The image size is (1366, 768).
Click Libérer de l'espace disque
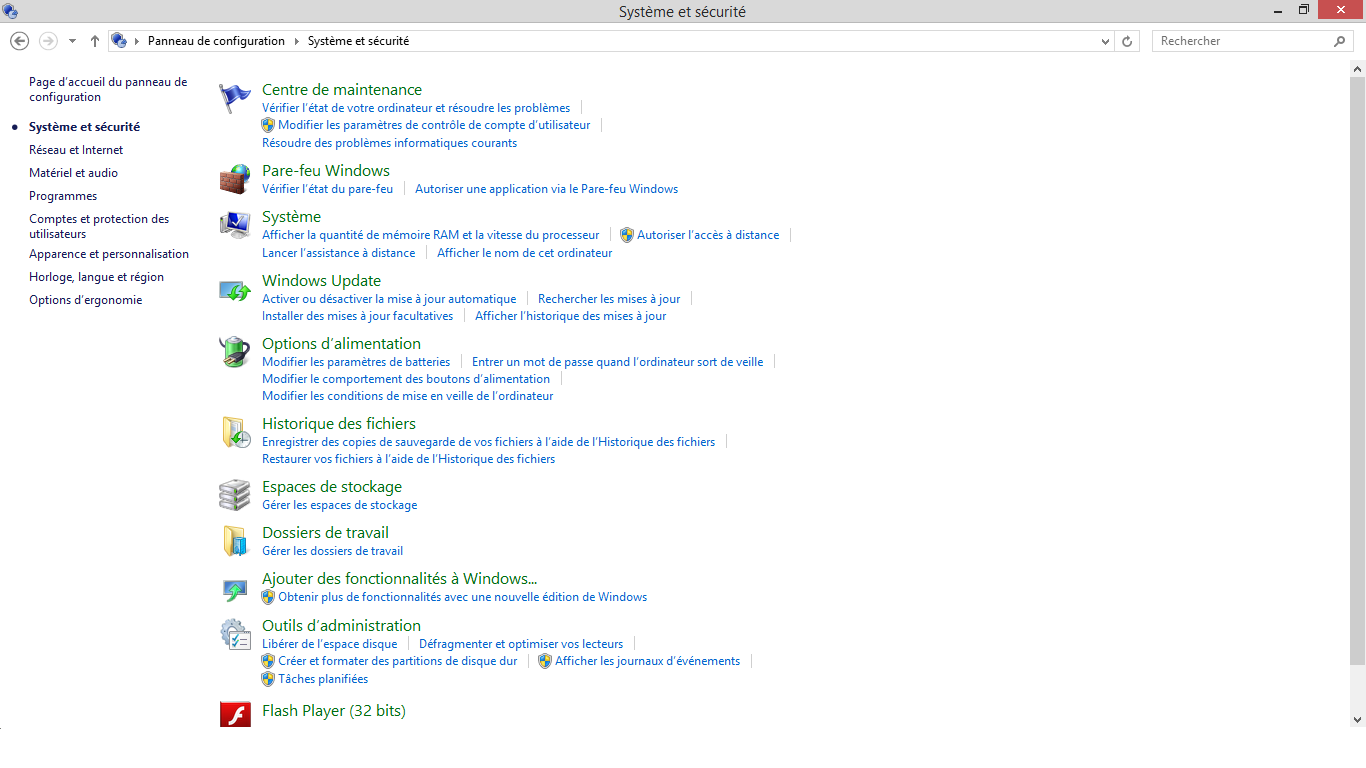[x=329, y=644]
